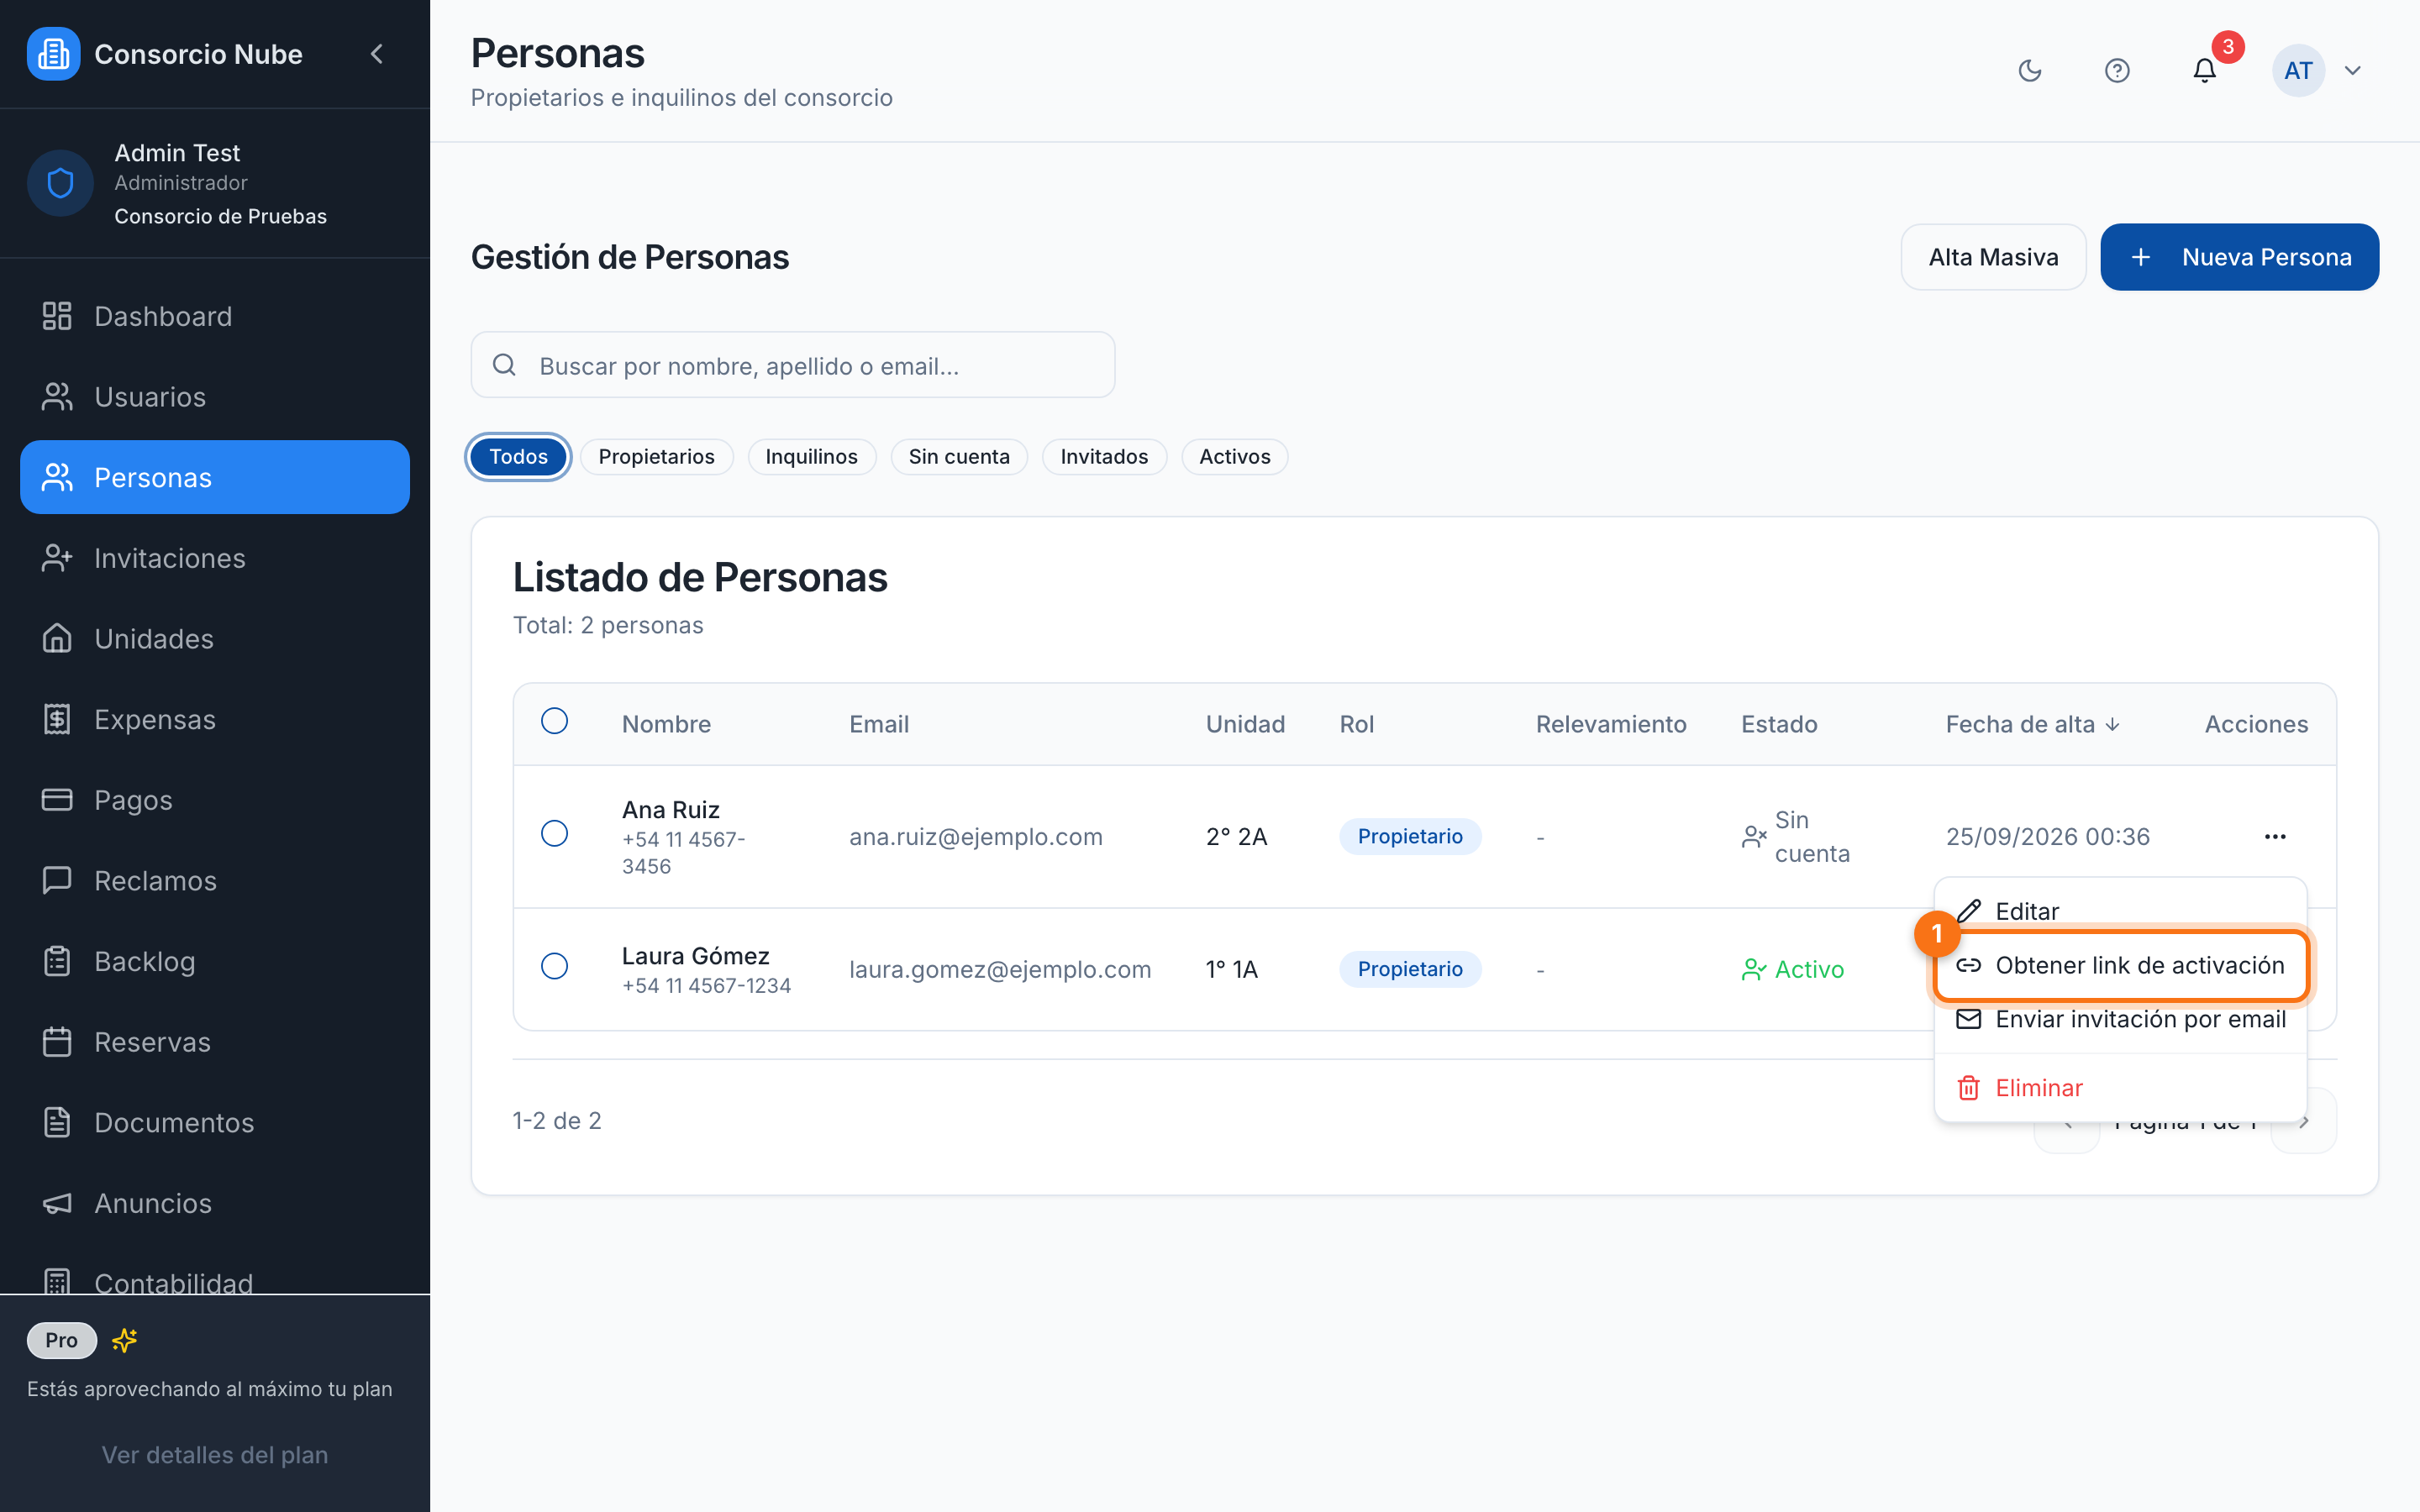Open Expensas in the sidebar
The width and height of the screenshot is (2420, 1512).
[x=215, y=719]
